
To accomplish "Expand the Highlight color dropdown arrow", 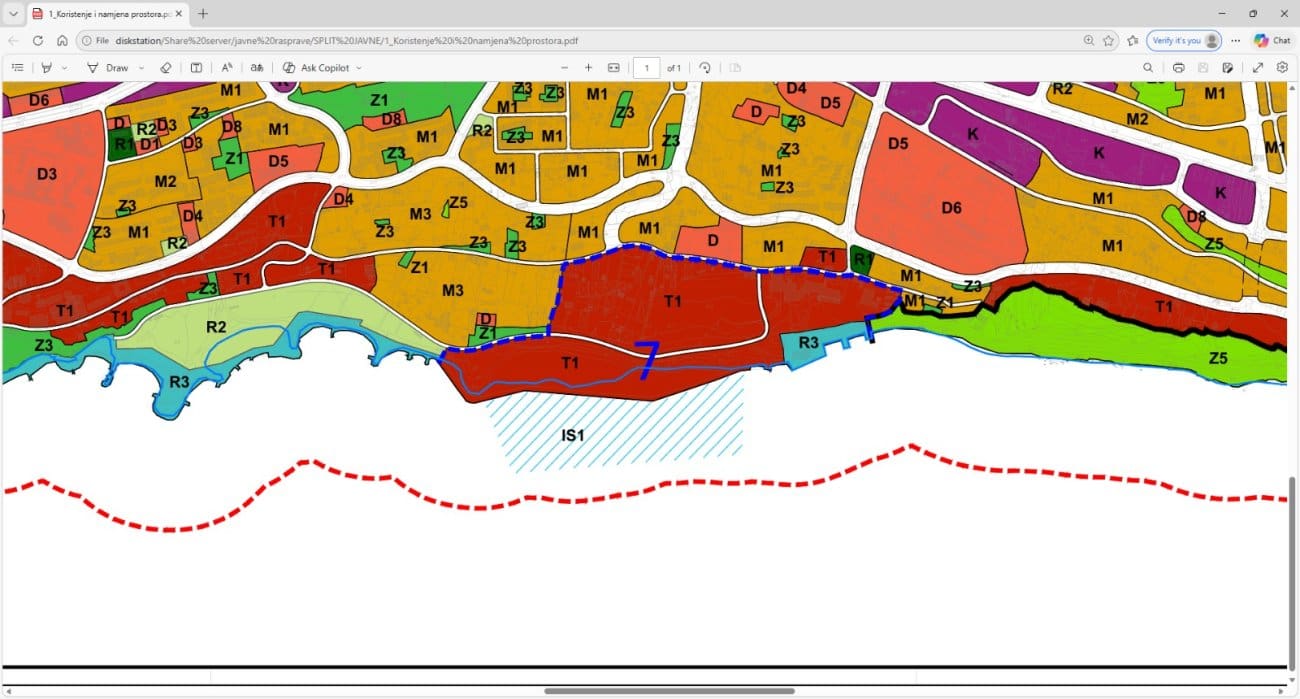I will (65, 68).
